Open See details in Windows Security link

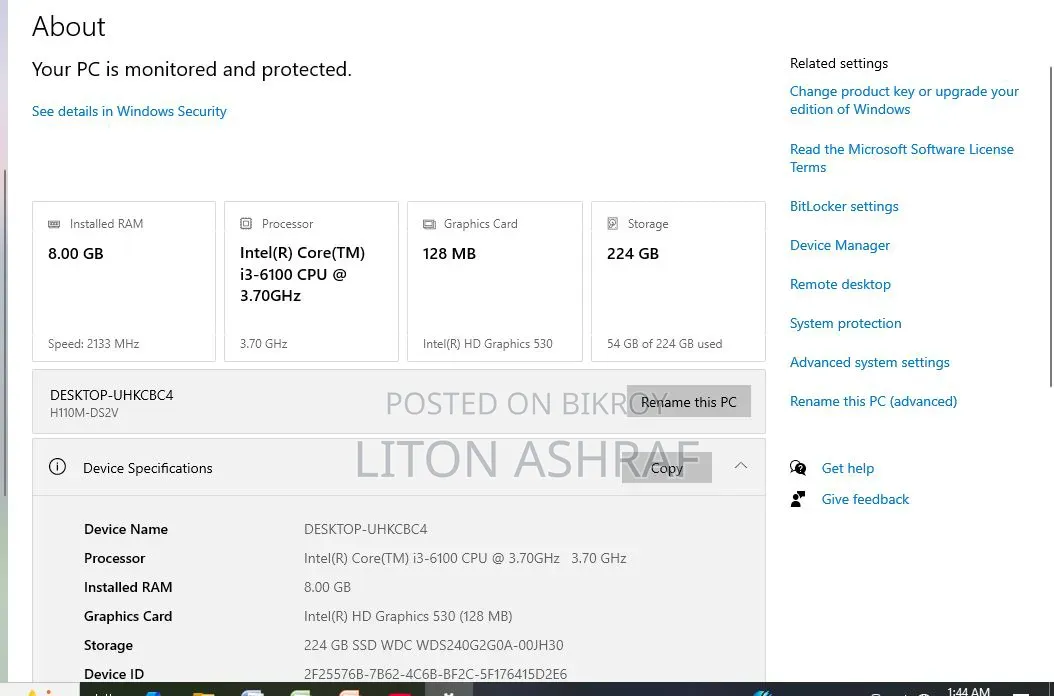coord(129,111)
